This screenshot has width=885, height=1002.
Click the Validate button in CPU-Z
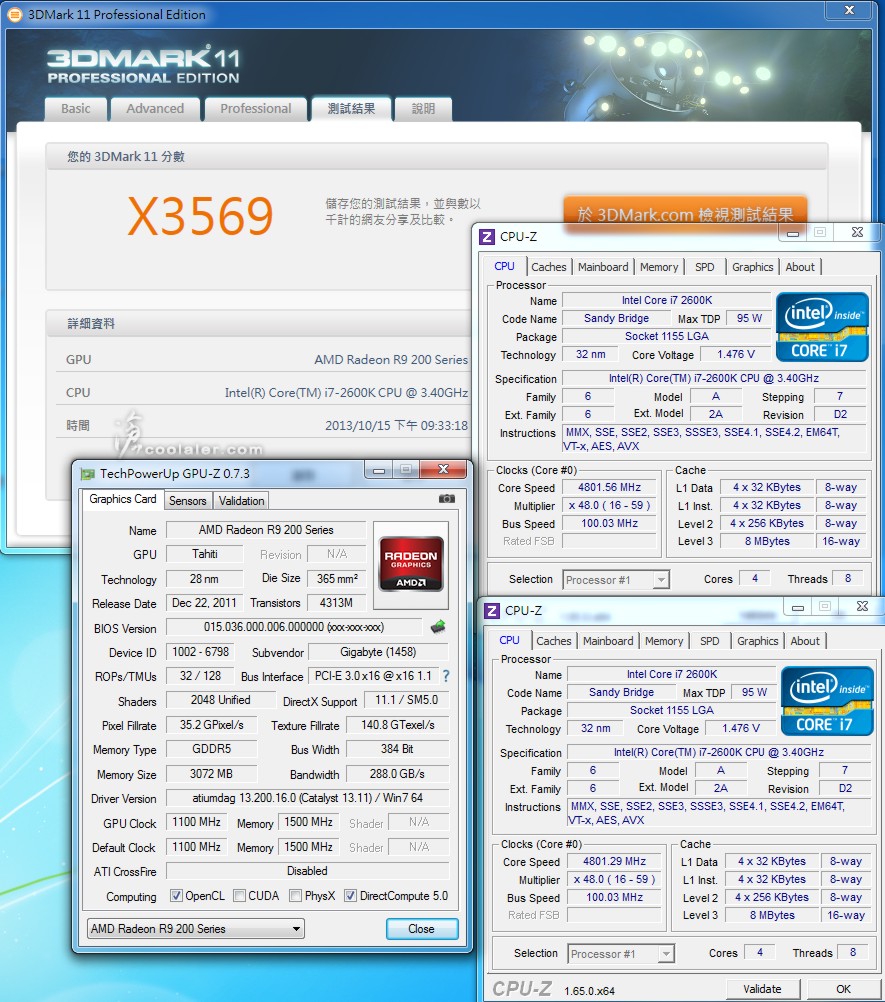(x=762, y=989)
